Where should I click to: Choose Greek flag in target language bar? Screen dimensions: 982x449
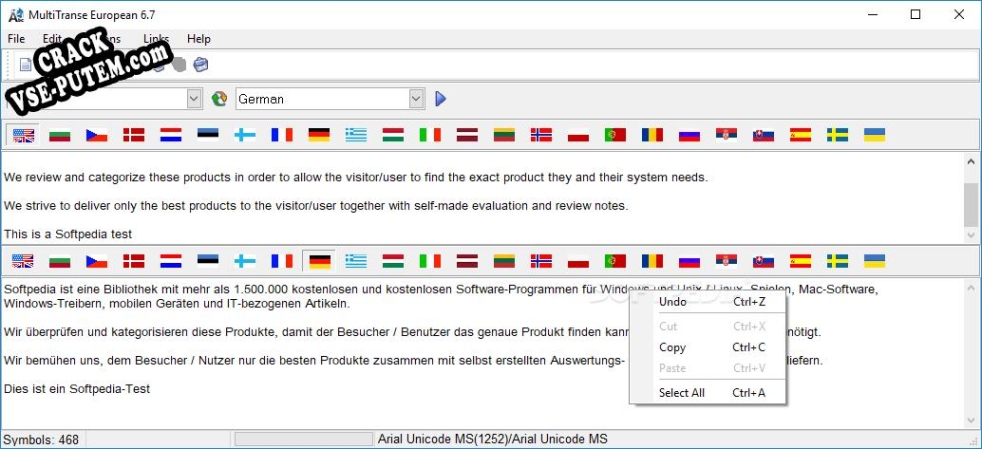coord(356,261)
